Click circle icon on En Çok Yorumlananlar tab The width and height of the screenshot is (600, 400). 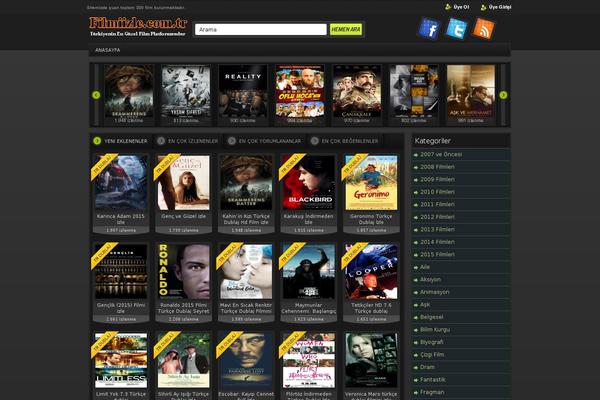(232, 141)
